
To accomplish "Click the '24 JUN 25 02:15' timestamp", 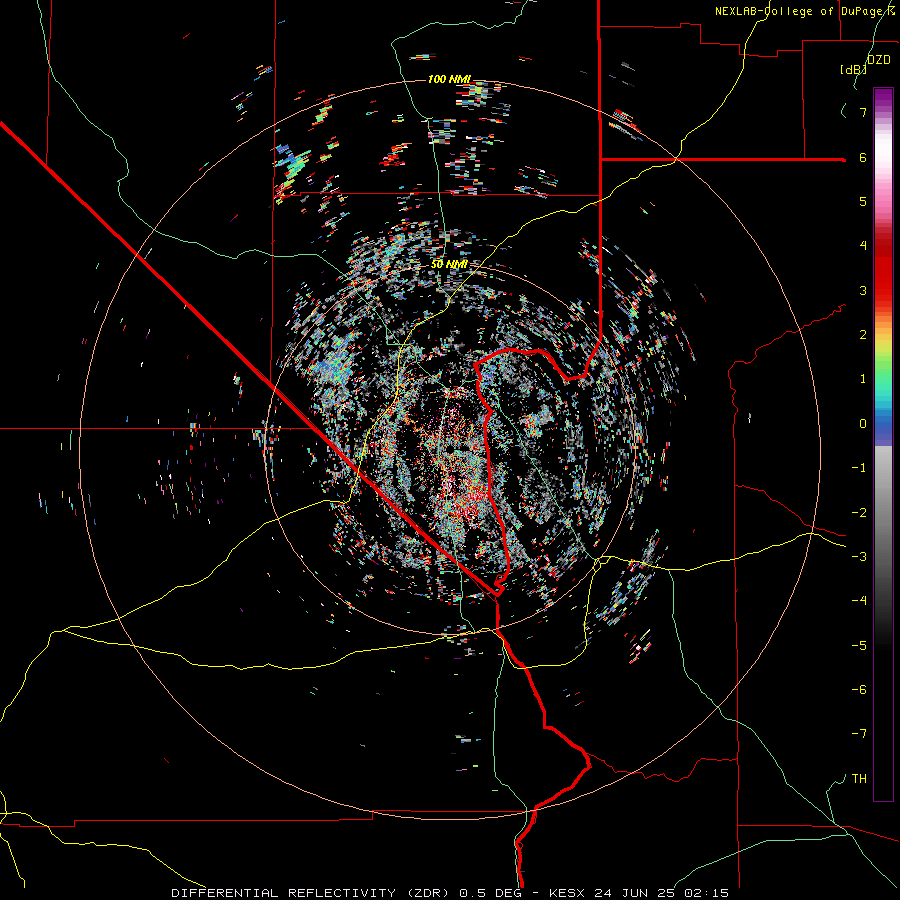I will click(662, 893).
